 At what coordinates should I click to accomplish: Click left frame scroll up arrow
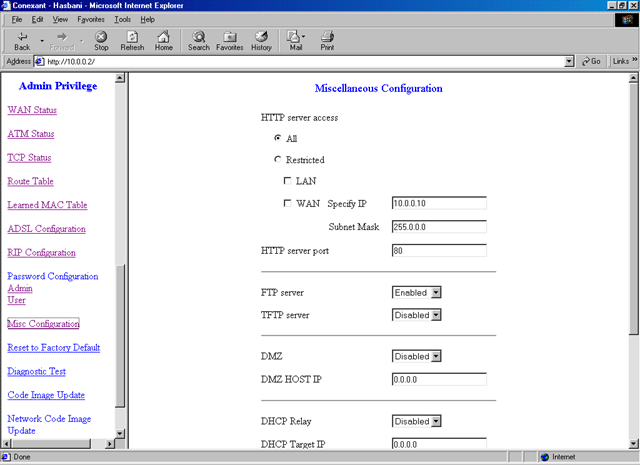120,78
